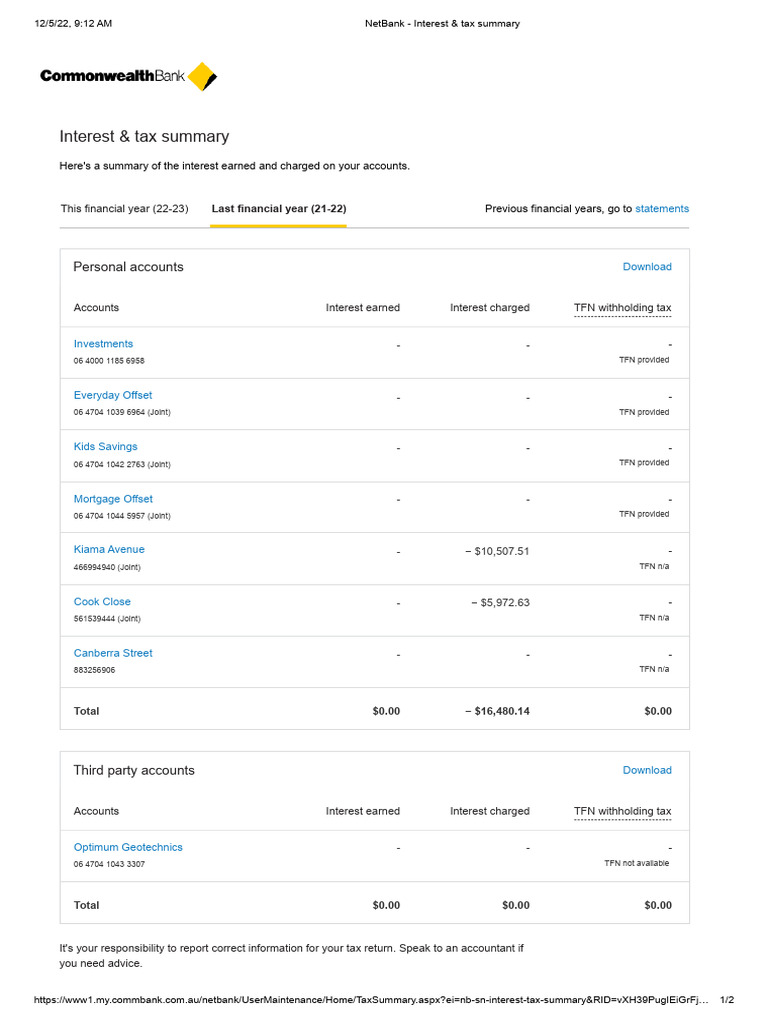Download Third party accounts summary
Screen dimensions: 768x1024
coord(647,770)
